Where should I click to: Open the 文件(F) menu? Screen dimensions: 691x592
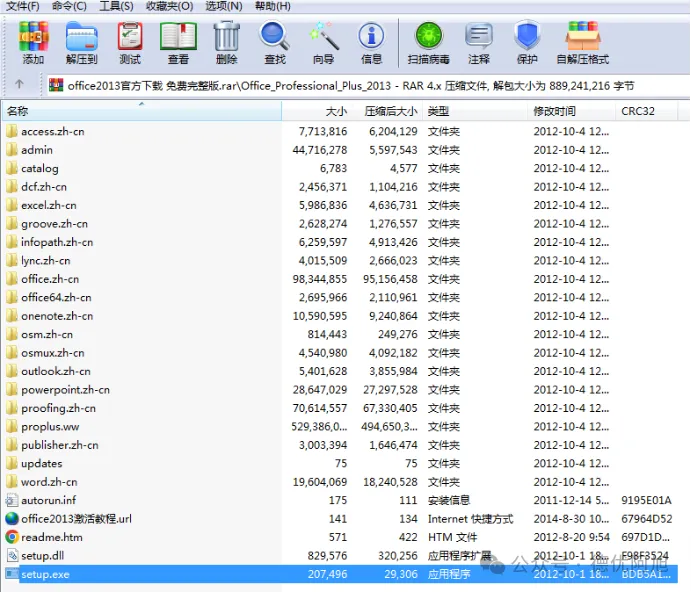pos(22,6)
